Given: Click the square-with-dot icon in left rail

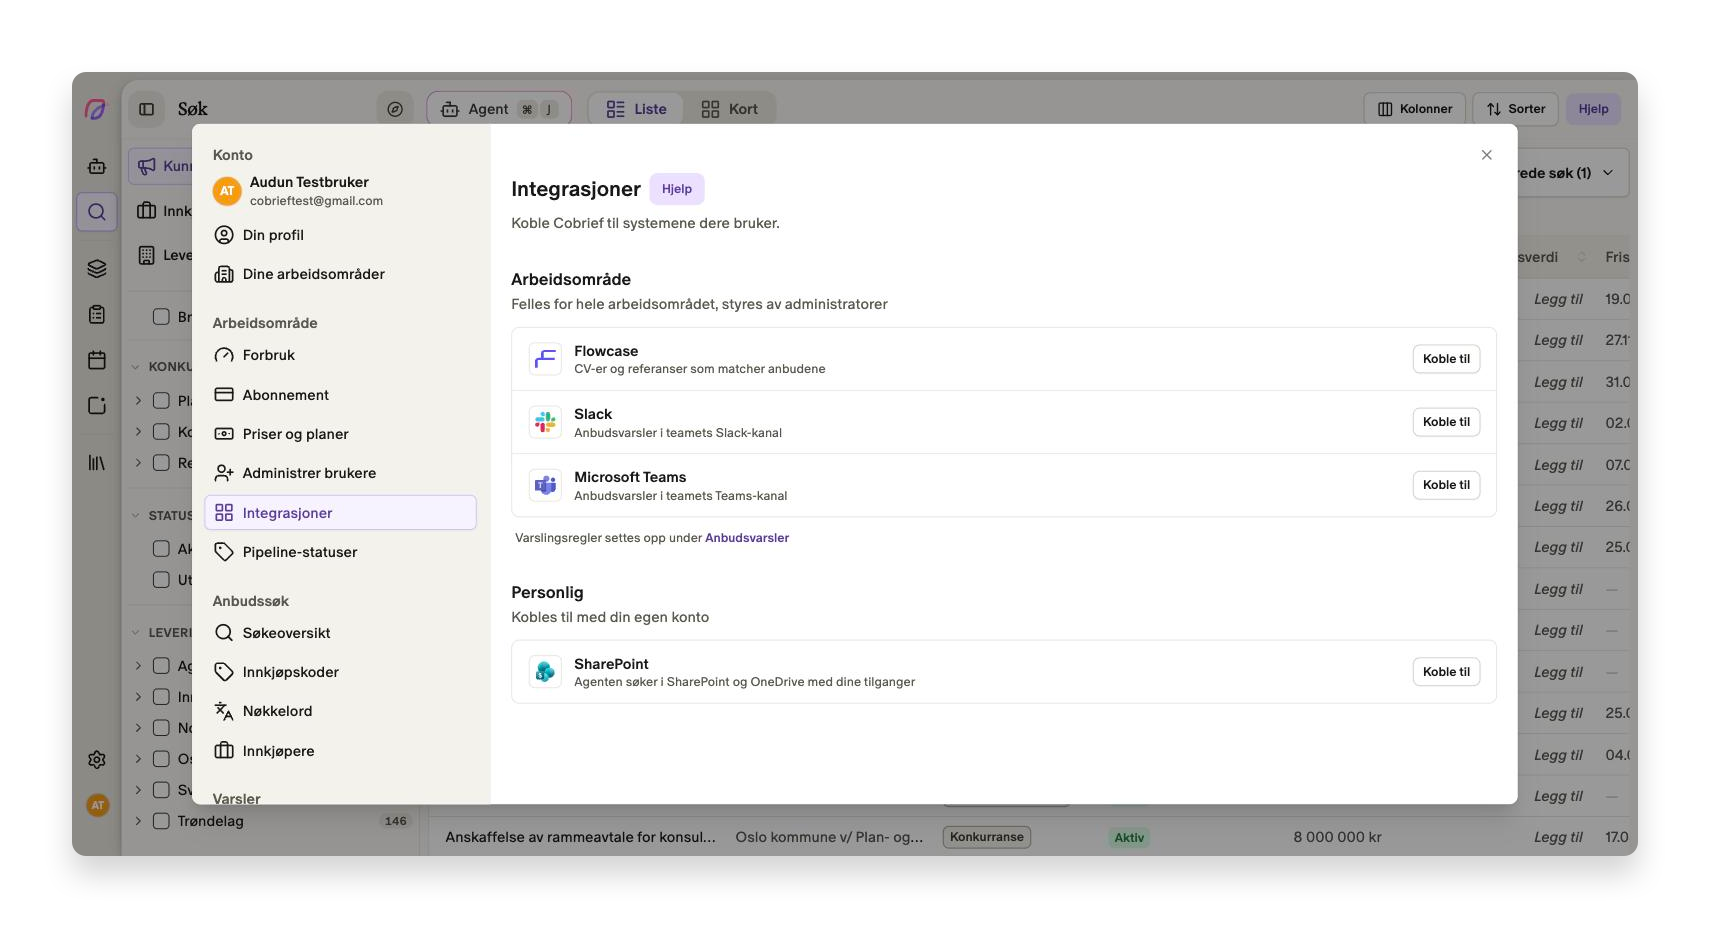Looking at the screenshot, I should tap(97, 405).
